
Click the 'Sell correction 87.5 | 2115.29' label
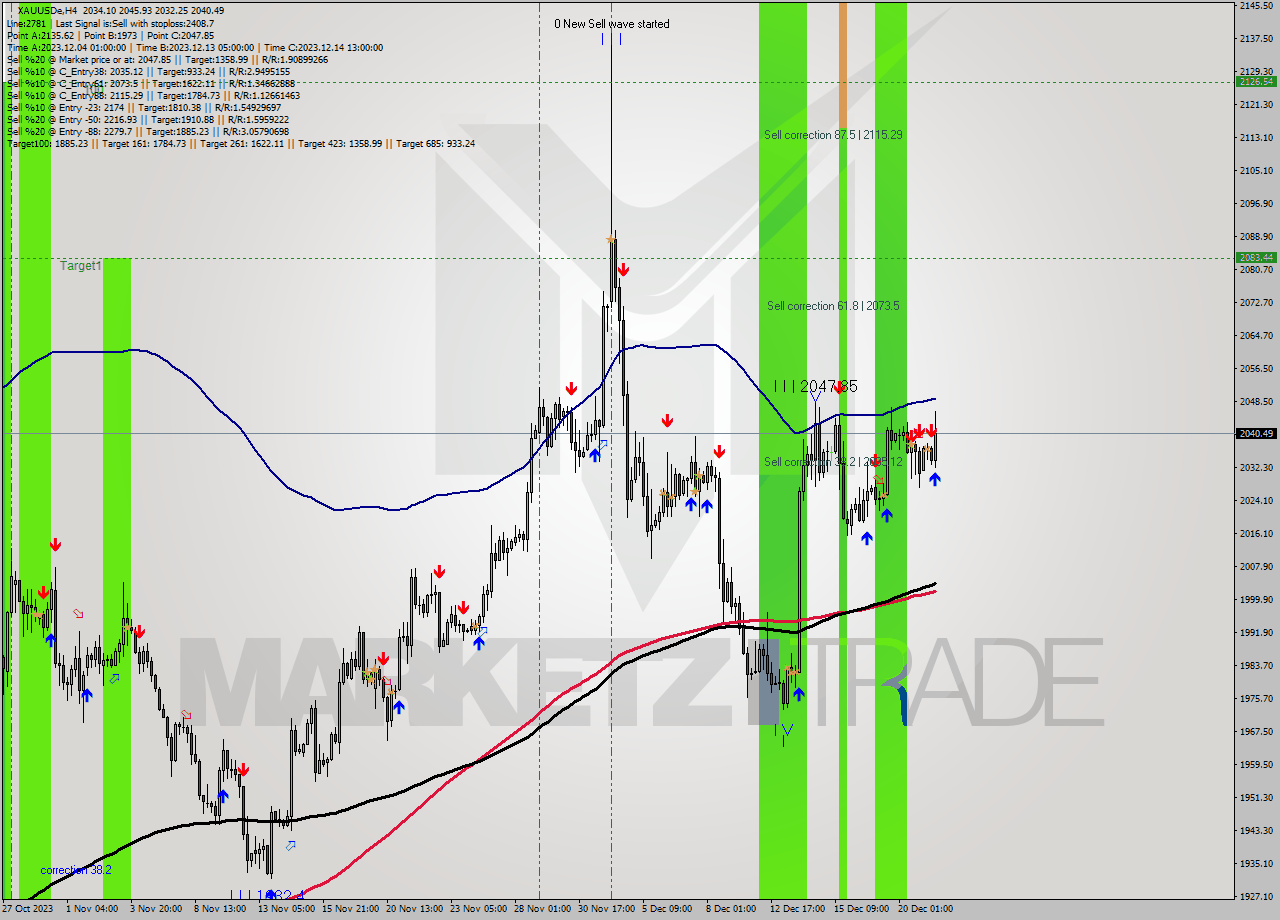click(833, 135)
